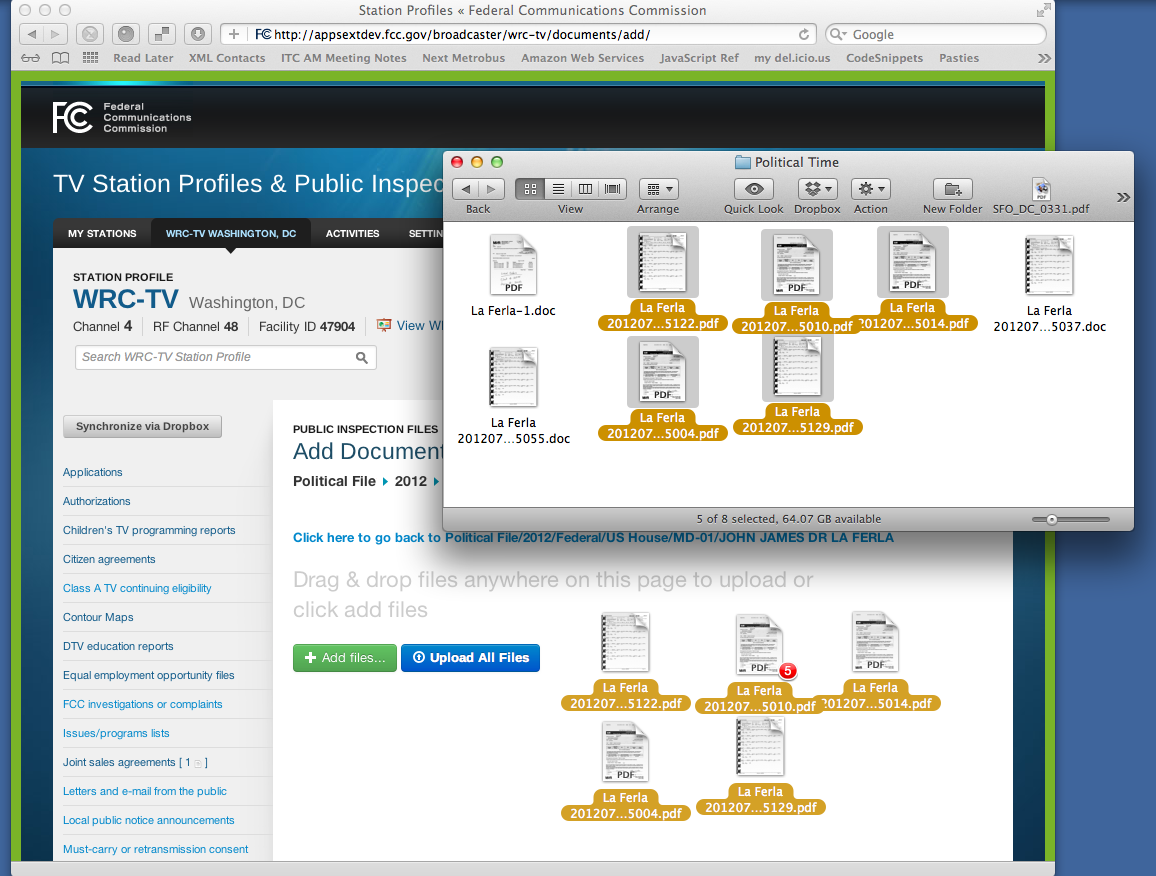This screenshot has width=1156, height=876.
Task: Click Safari downloads button
Action: (x=198, y=34)
